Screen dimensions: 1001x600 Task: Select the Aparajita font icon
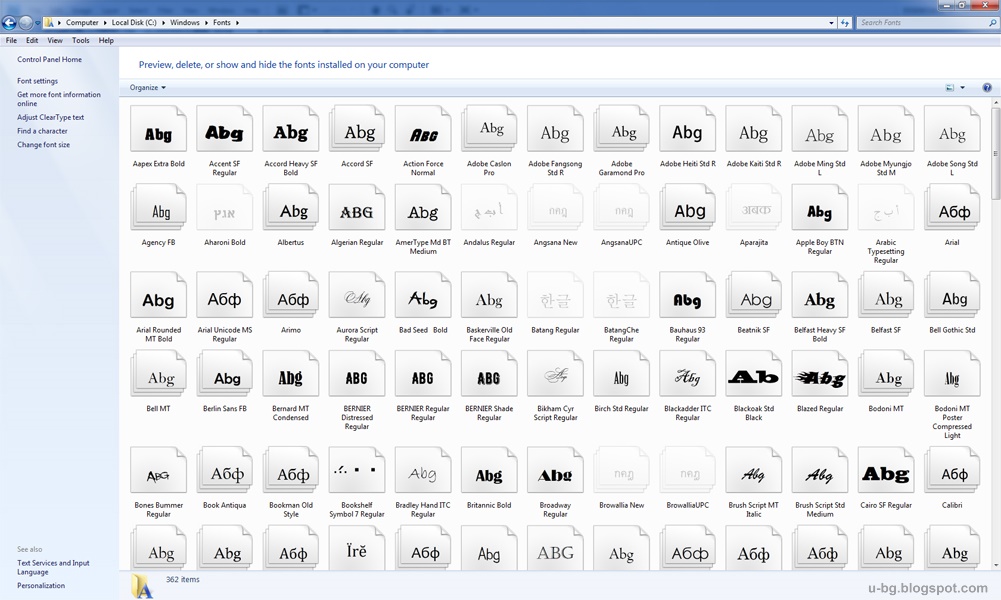click(754, 208)
